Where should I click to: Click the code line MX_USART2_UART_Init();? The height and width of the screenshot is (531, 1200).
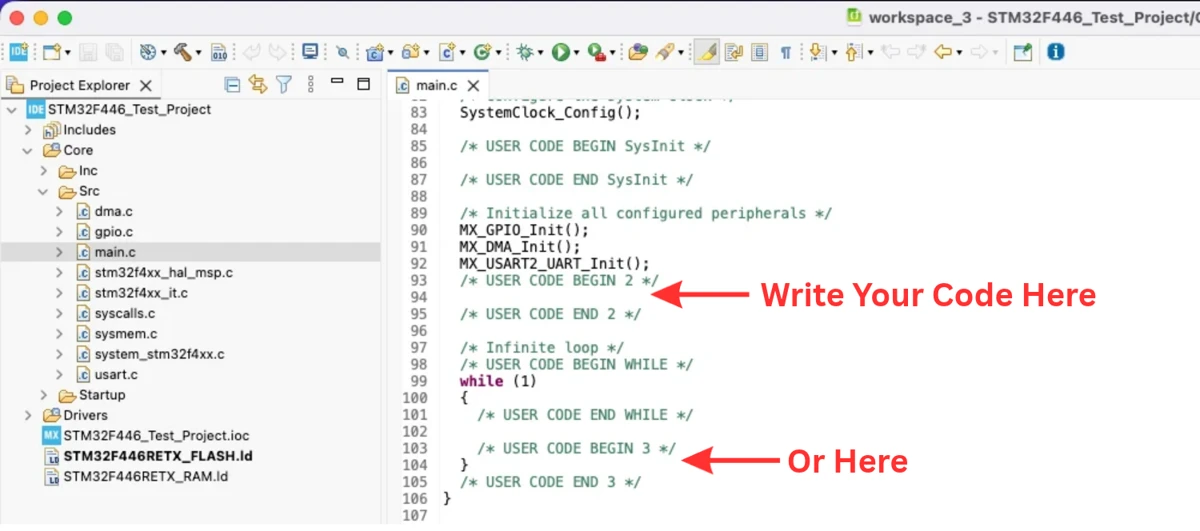[554, 263]
